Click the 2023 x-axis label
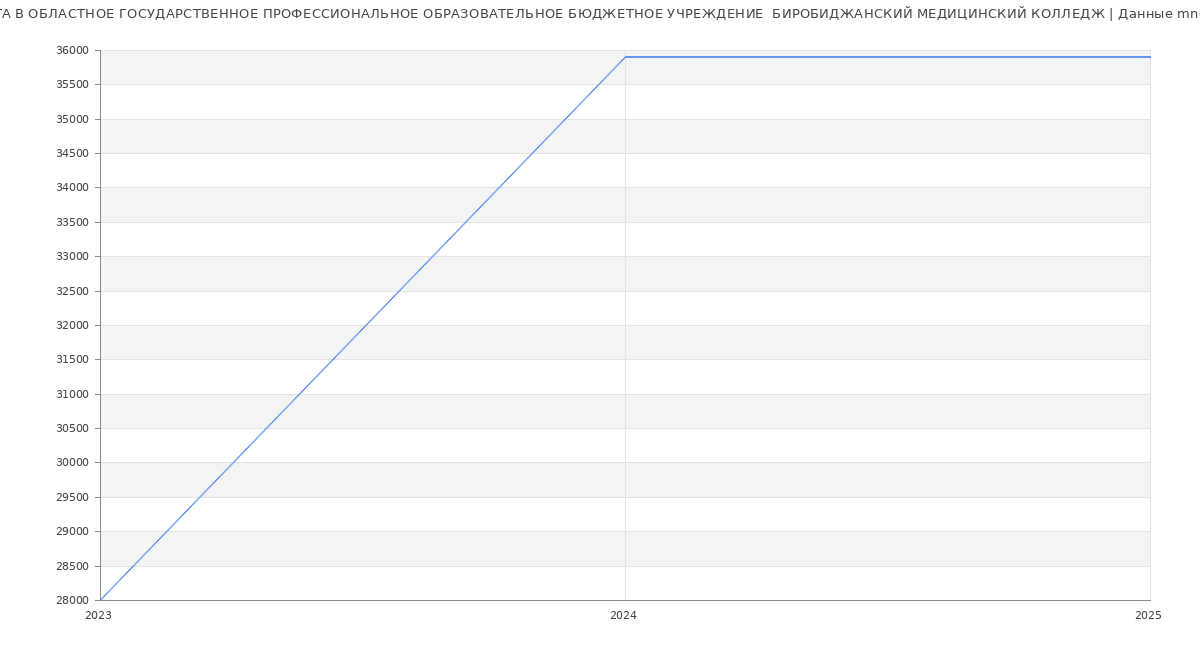Viewport: 1200px width, 650px height. tap(98, 615)
